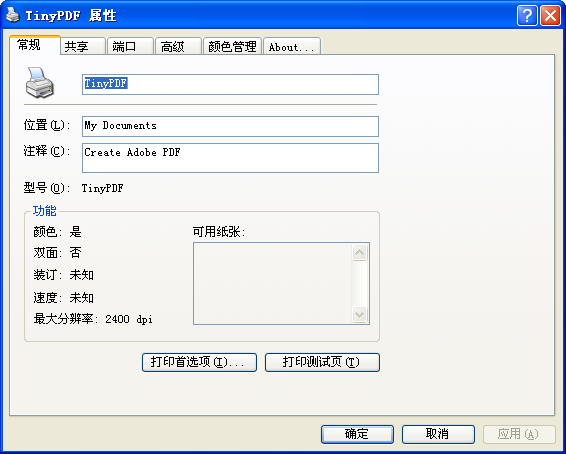Click the 可用纸张 label

pyautogui.click(x=219, y=232)
